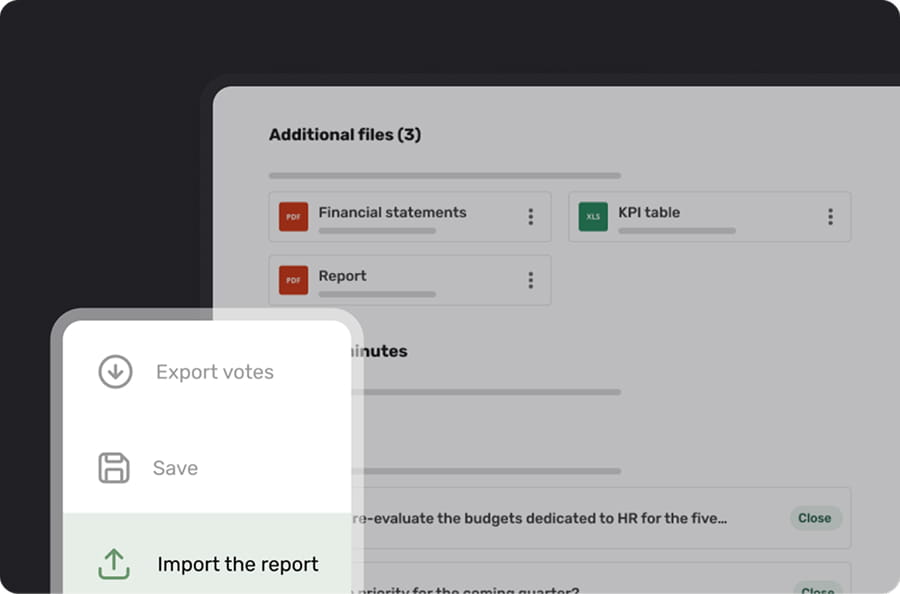Select the Export votes menu label

214,372
